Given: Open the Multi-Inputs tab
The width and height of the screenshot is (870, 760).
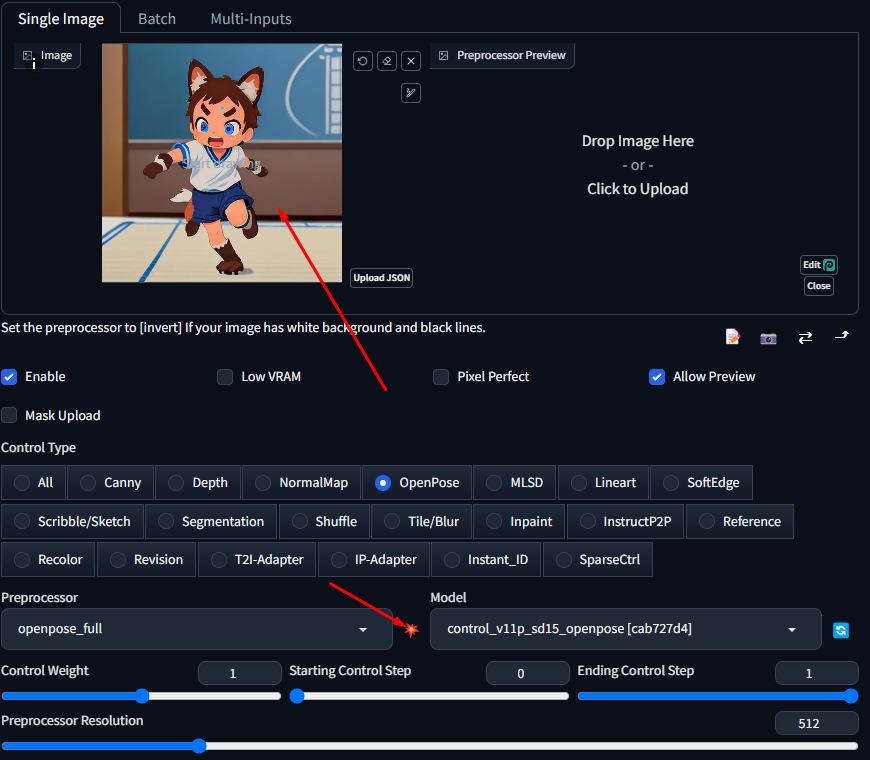Looking at the screenshot, I should [x=251, y=19].
